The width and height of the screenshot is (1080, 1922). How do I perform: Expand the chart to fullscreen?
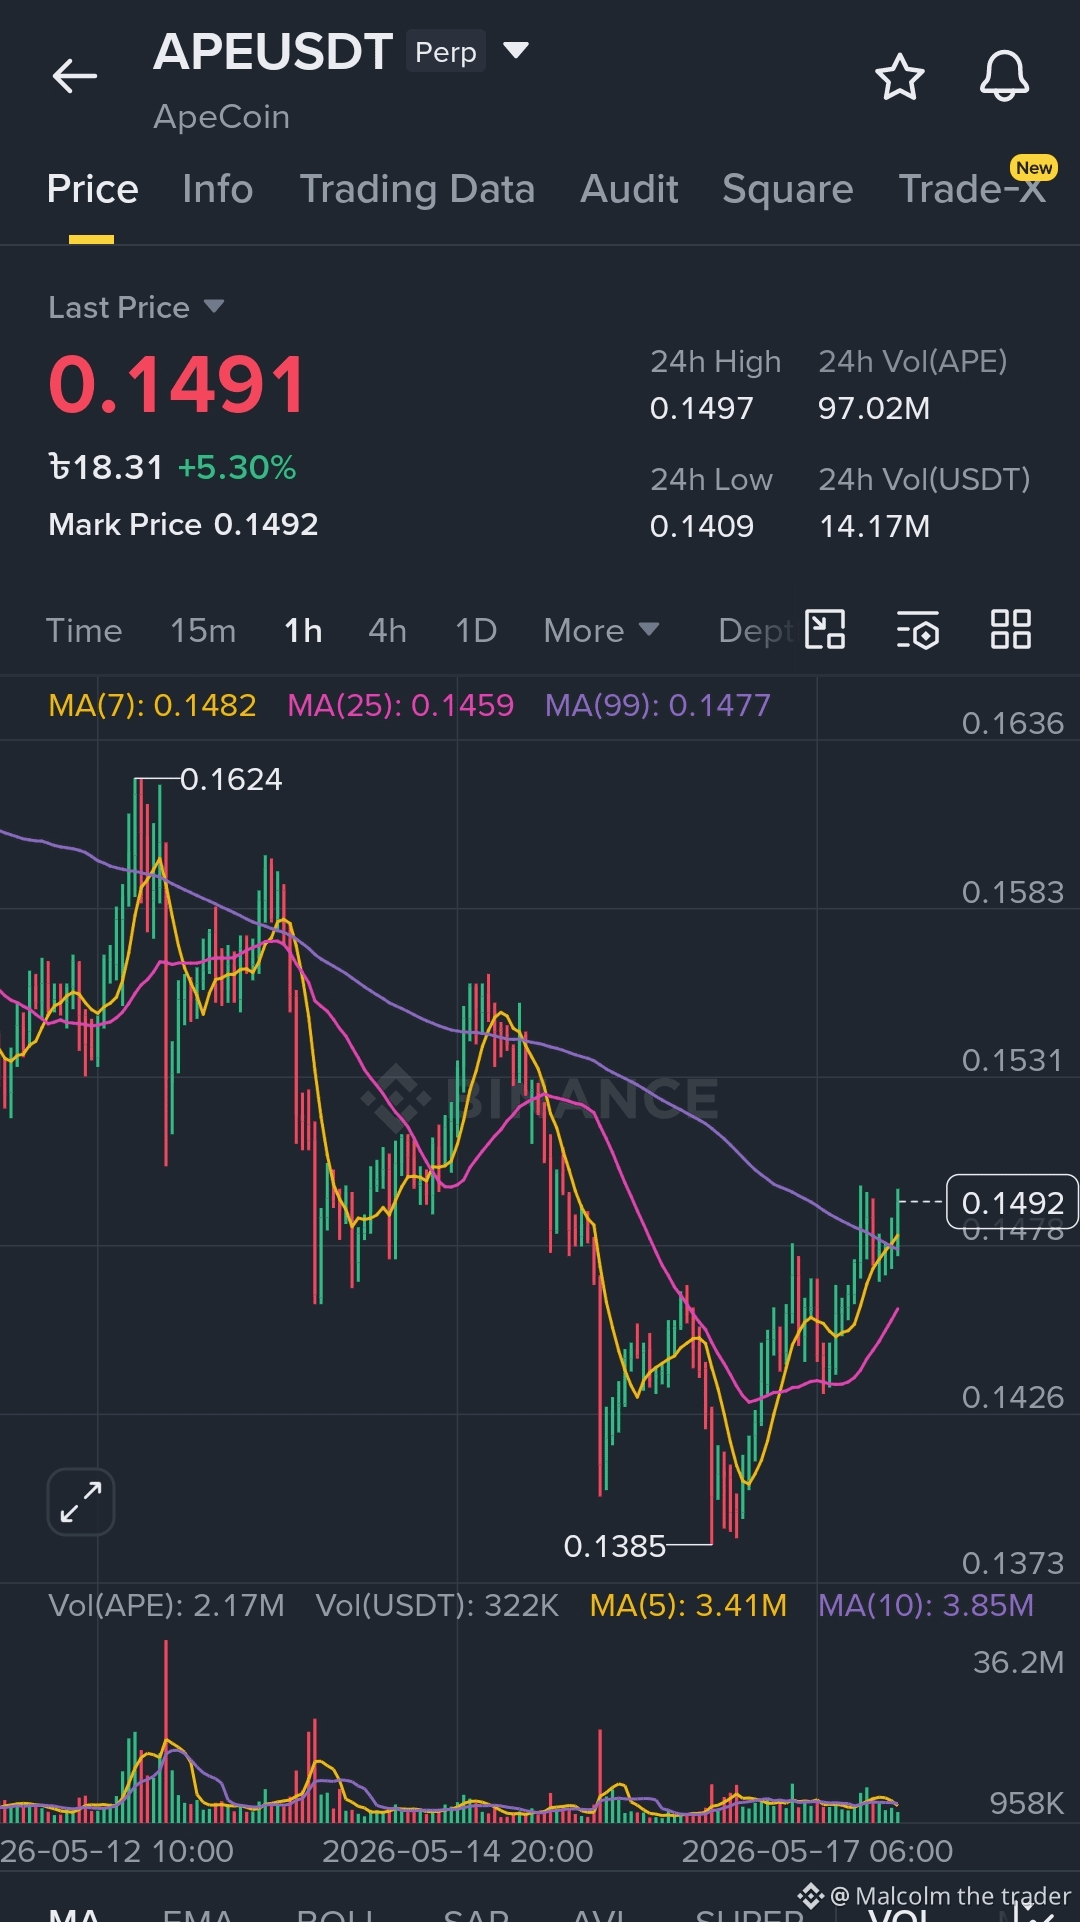(x=81, y=1502)
